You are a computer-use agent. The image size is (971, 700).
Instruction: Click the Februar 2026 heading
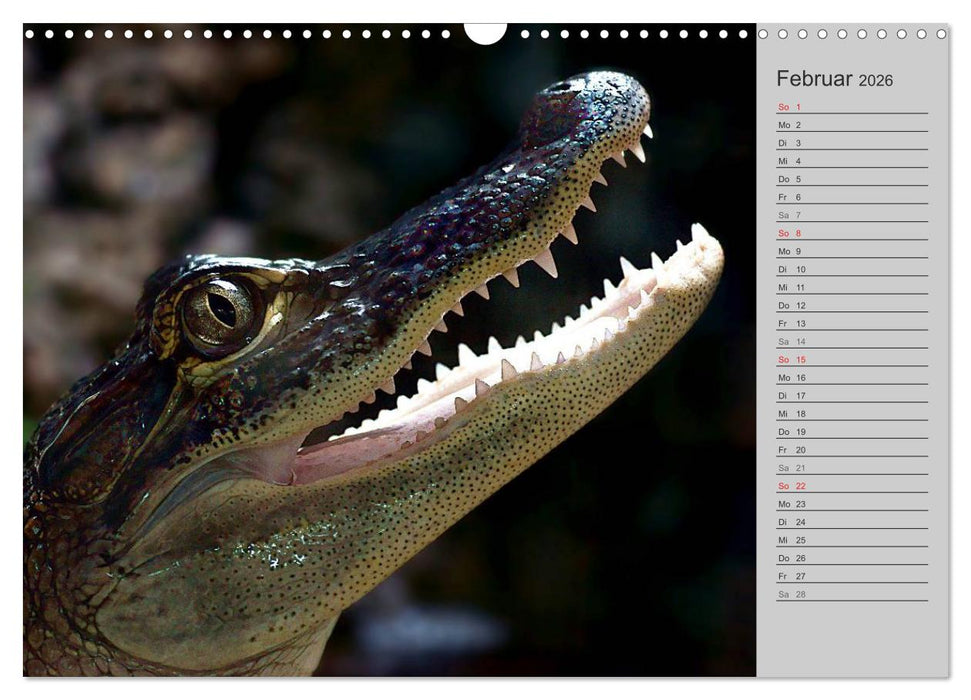pyautogui.click(x=834, y=80)
